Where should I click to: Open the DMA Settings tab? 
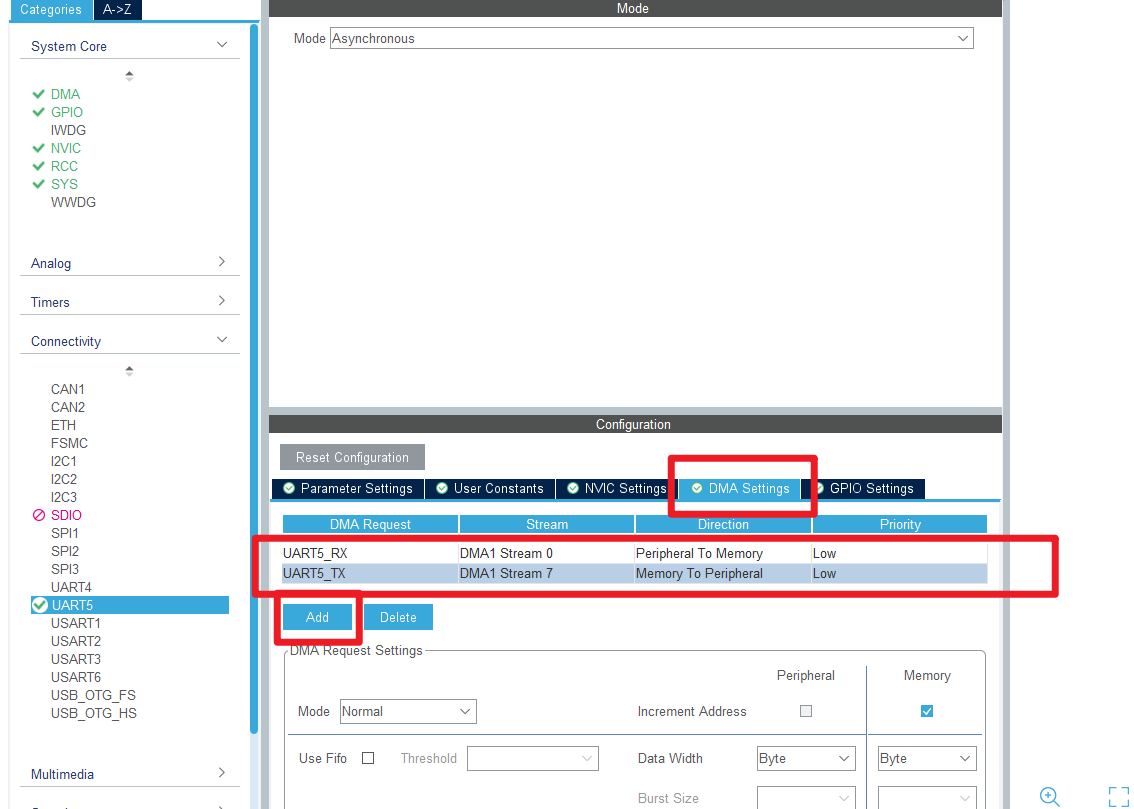pyautogui.click(x=741, y=489)
